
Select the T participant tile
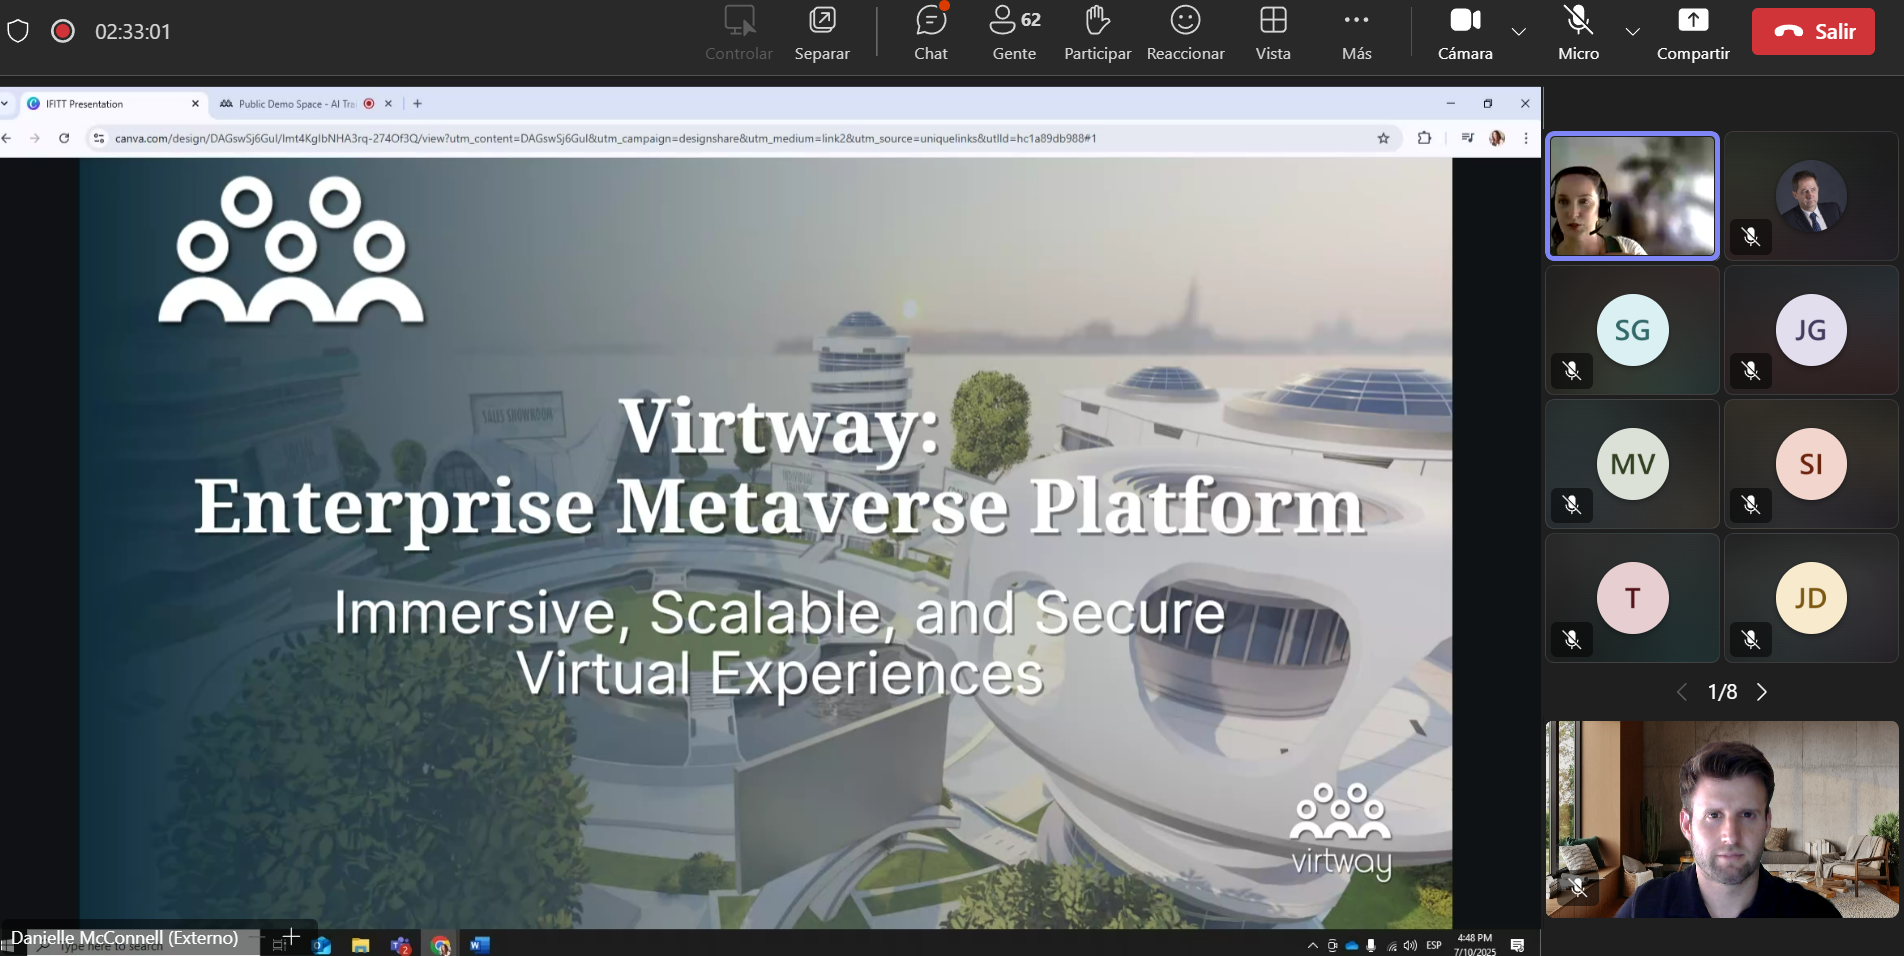tap(1632, 598)
